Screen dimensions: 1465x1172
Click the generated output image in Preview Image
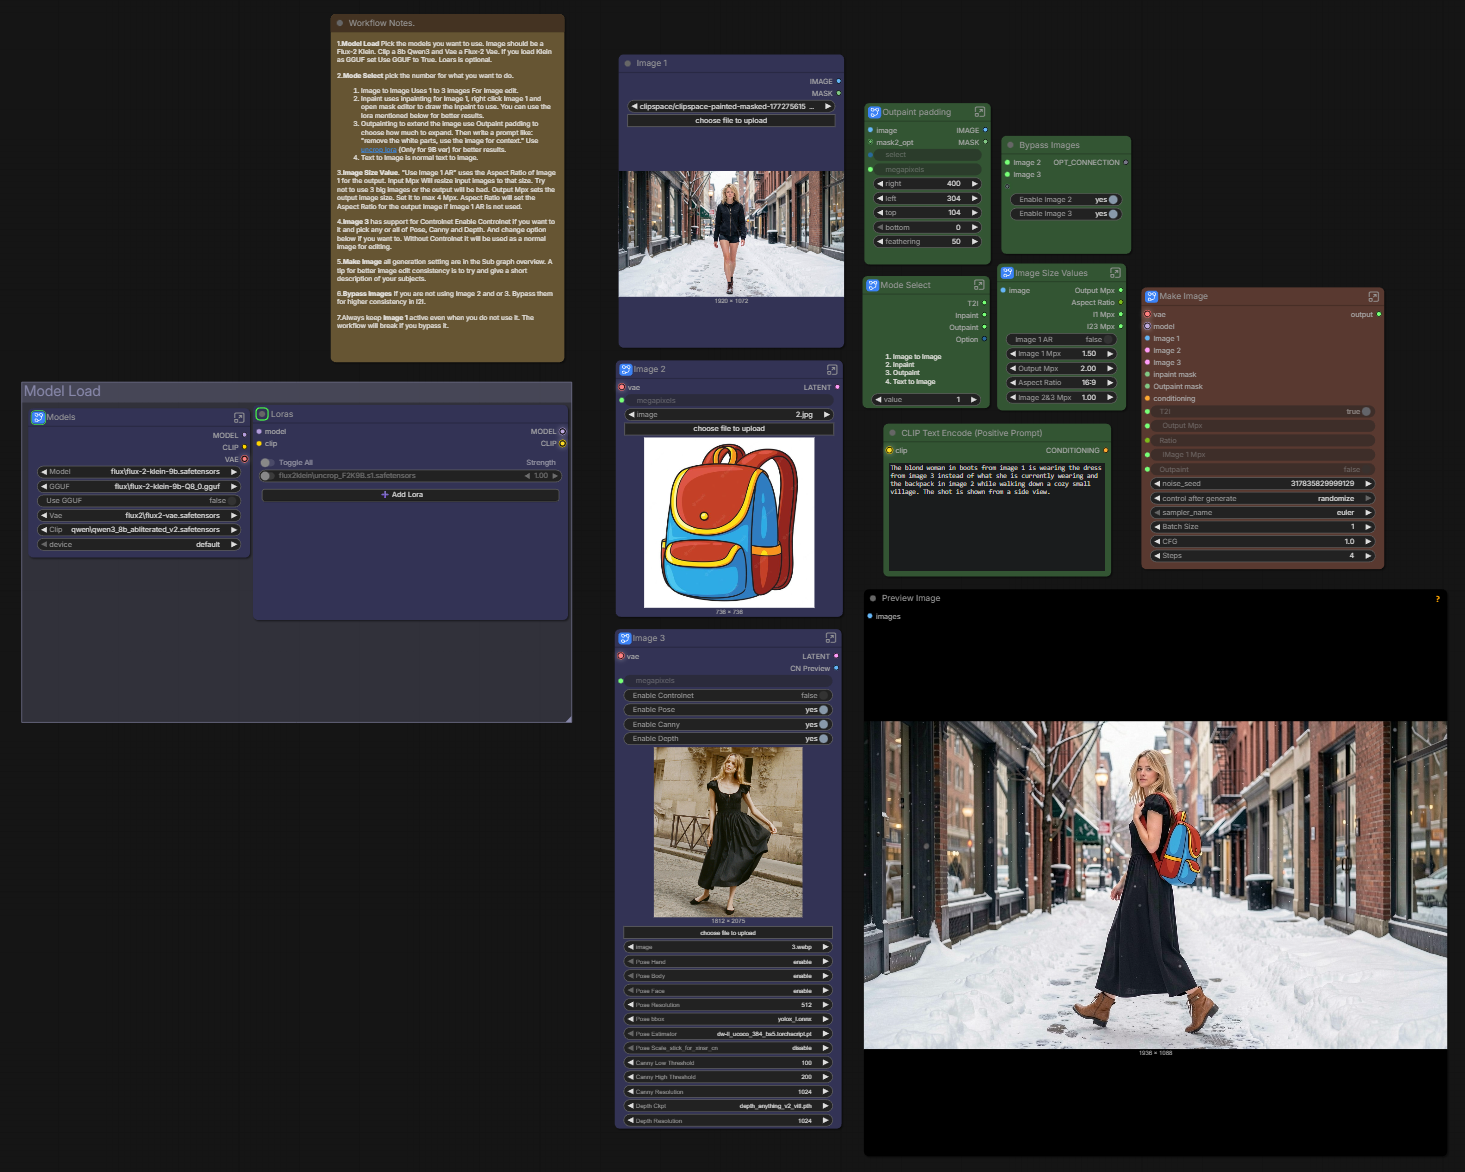pyautogui.click(x=1155, y=885)
